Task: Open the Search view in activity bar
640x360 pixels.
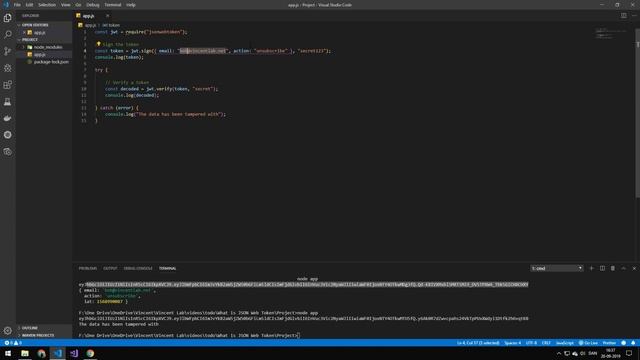Action: (x=7, y=34)
